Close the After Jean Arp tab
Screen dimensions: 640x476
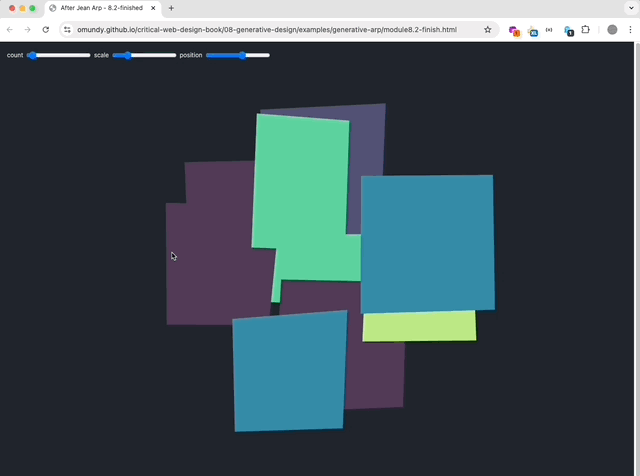(x=154, y=8)
